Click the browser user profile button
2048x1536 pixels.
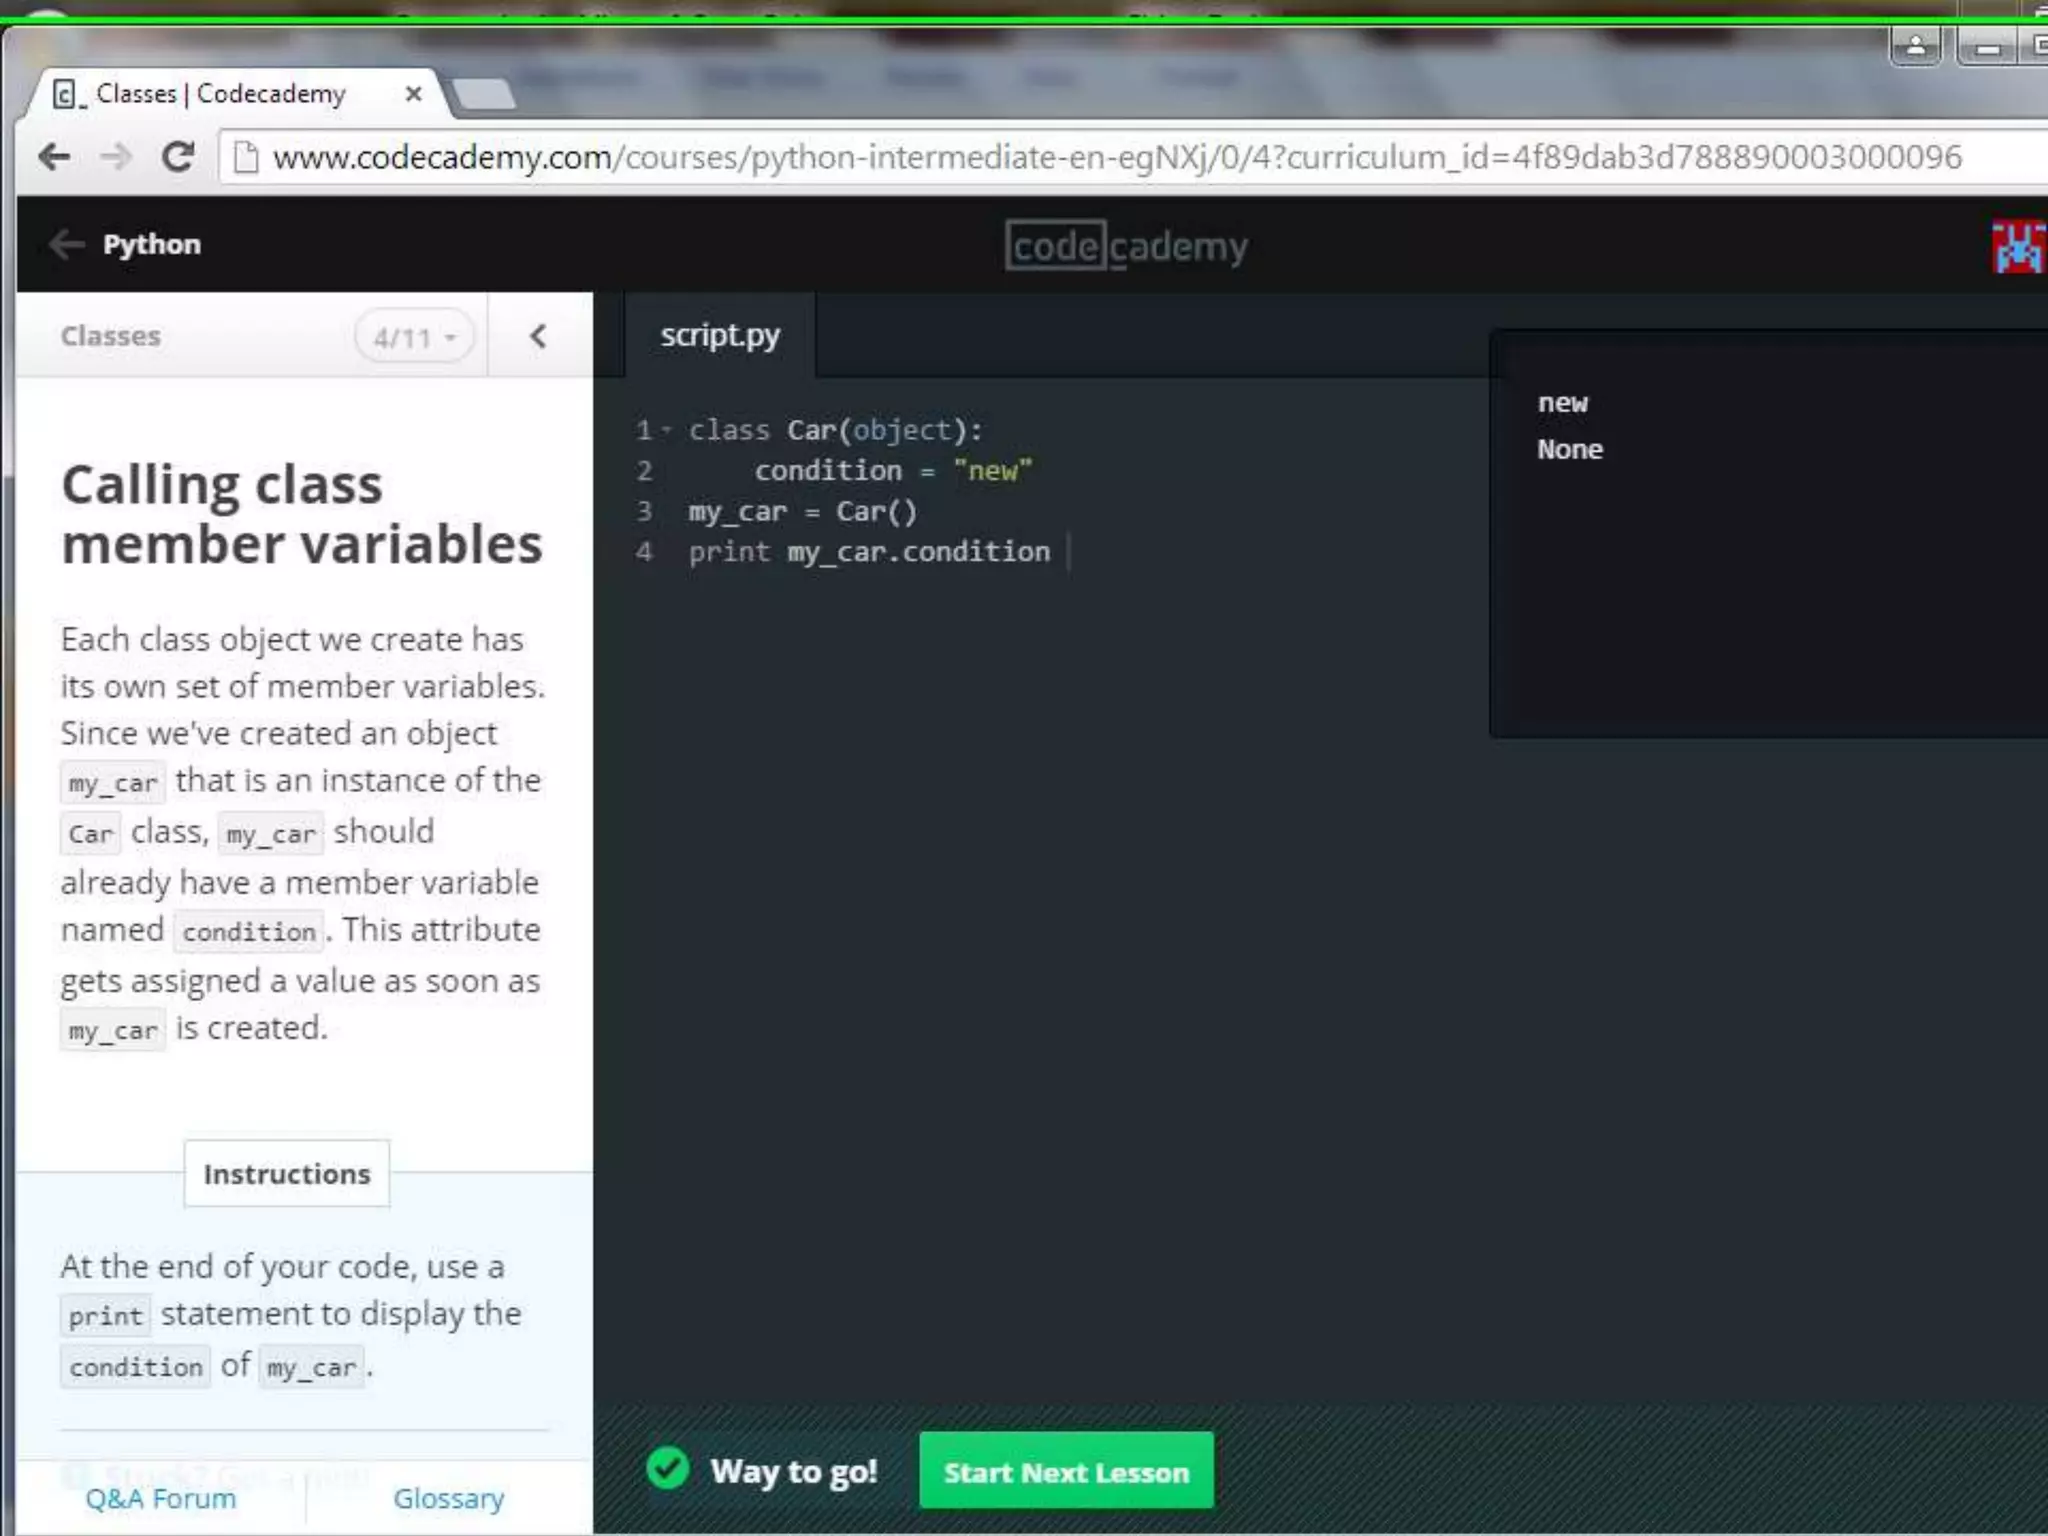(1915, 45)
